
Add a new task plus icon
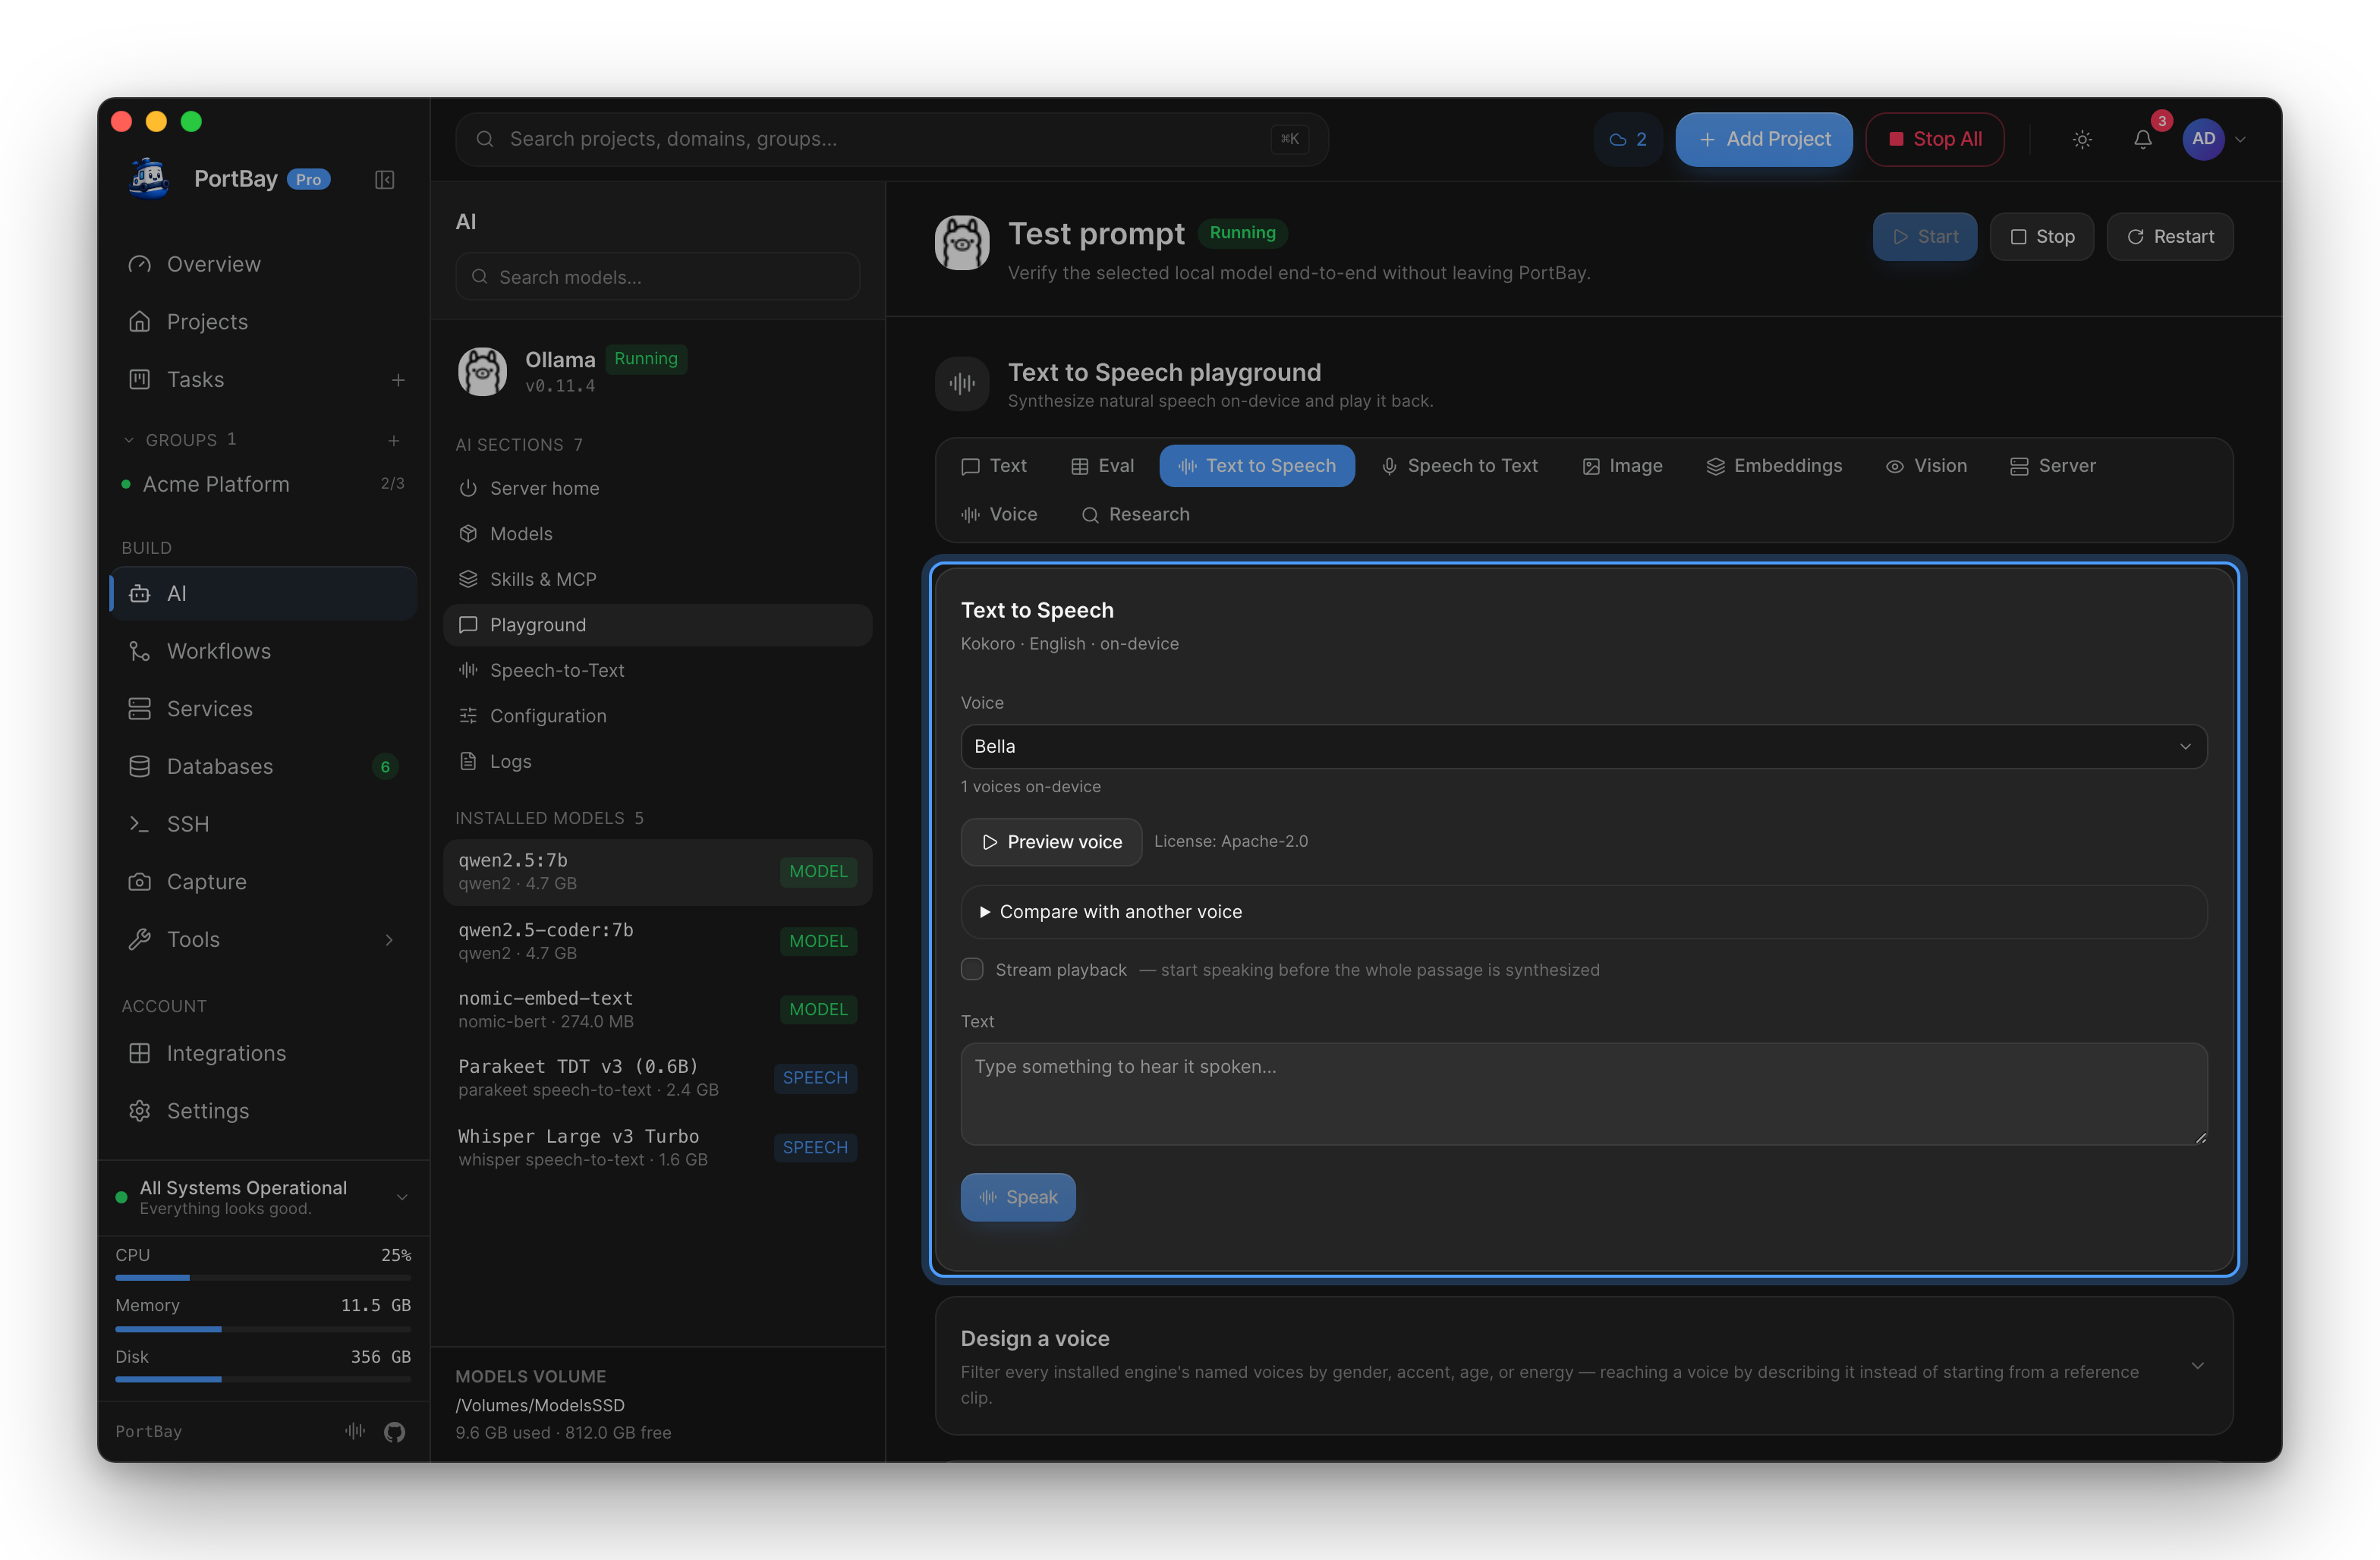[x=398, y=380]
